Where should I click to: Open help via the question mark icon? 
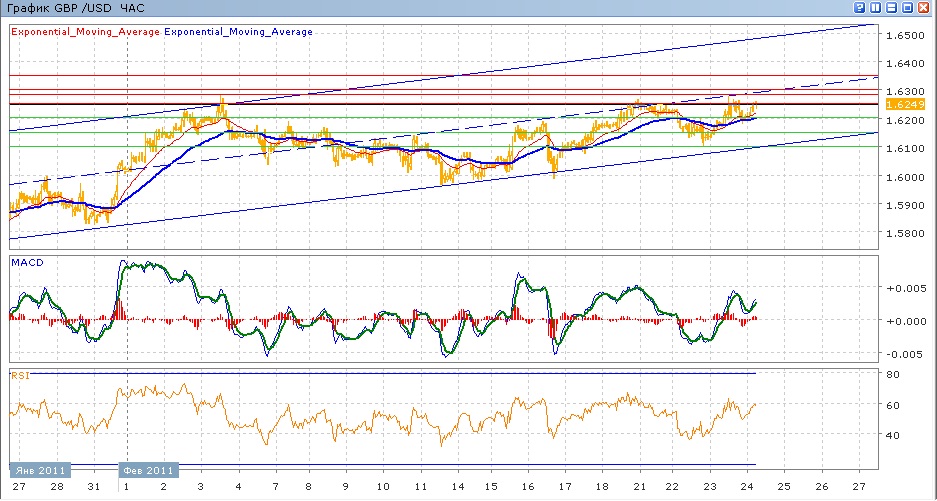[x=860, y=8]
